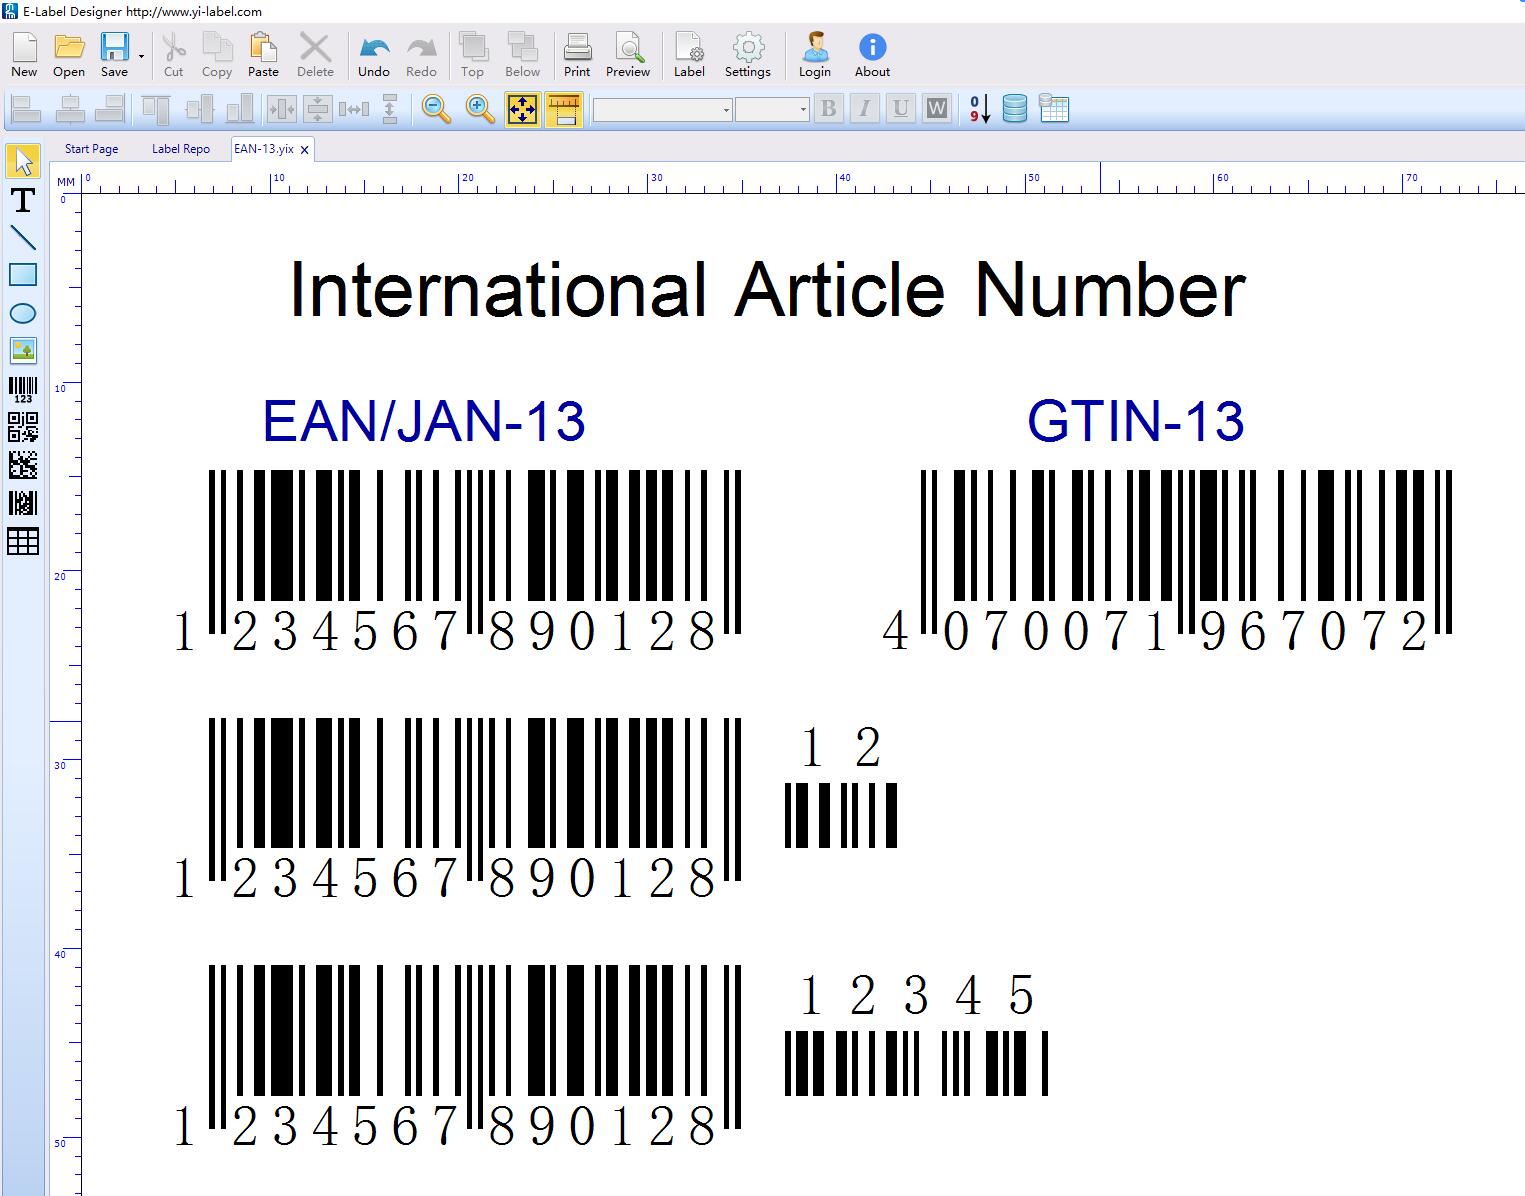
Task: Pick the ellipse drawing tool
Action: coord(22,314)
